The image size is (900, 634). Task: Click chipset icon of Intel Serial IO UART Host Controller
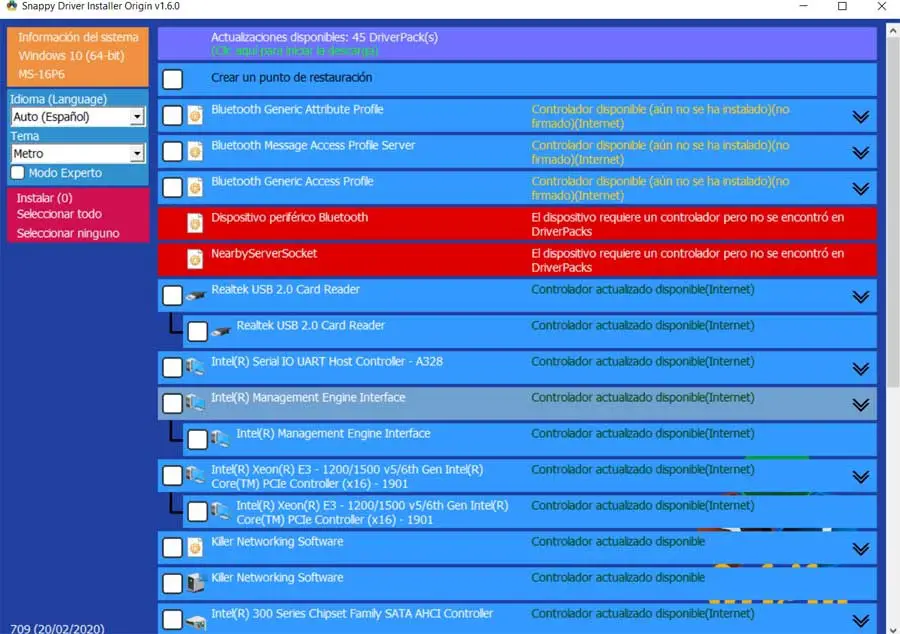coord(195,367)
